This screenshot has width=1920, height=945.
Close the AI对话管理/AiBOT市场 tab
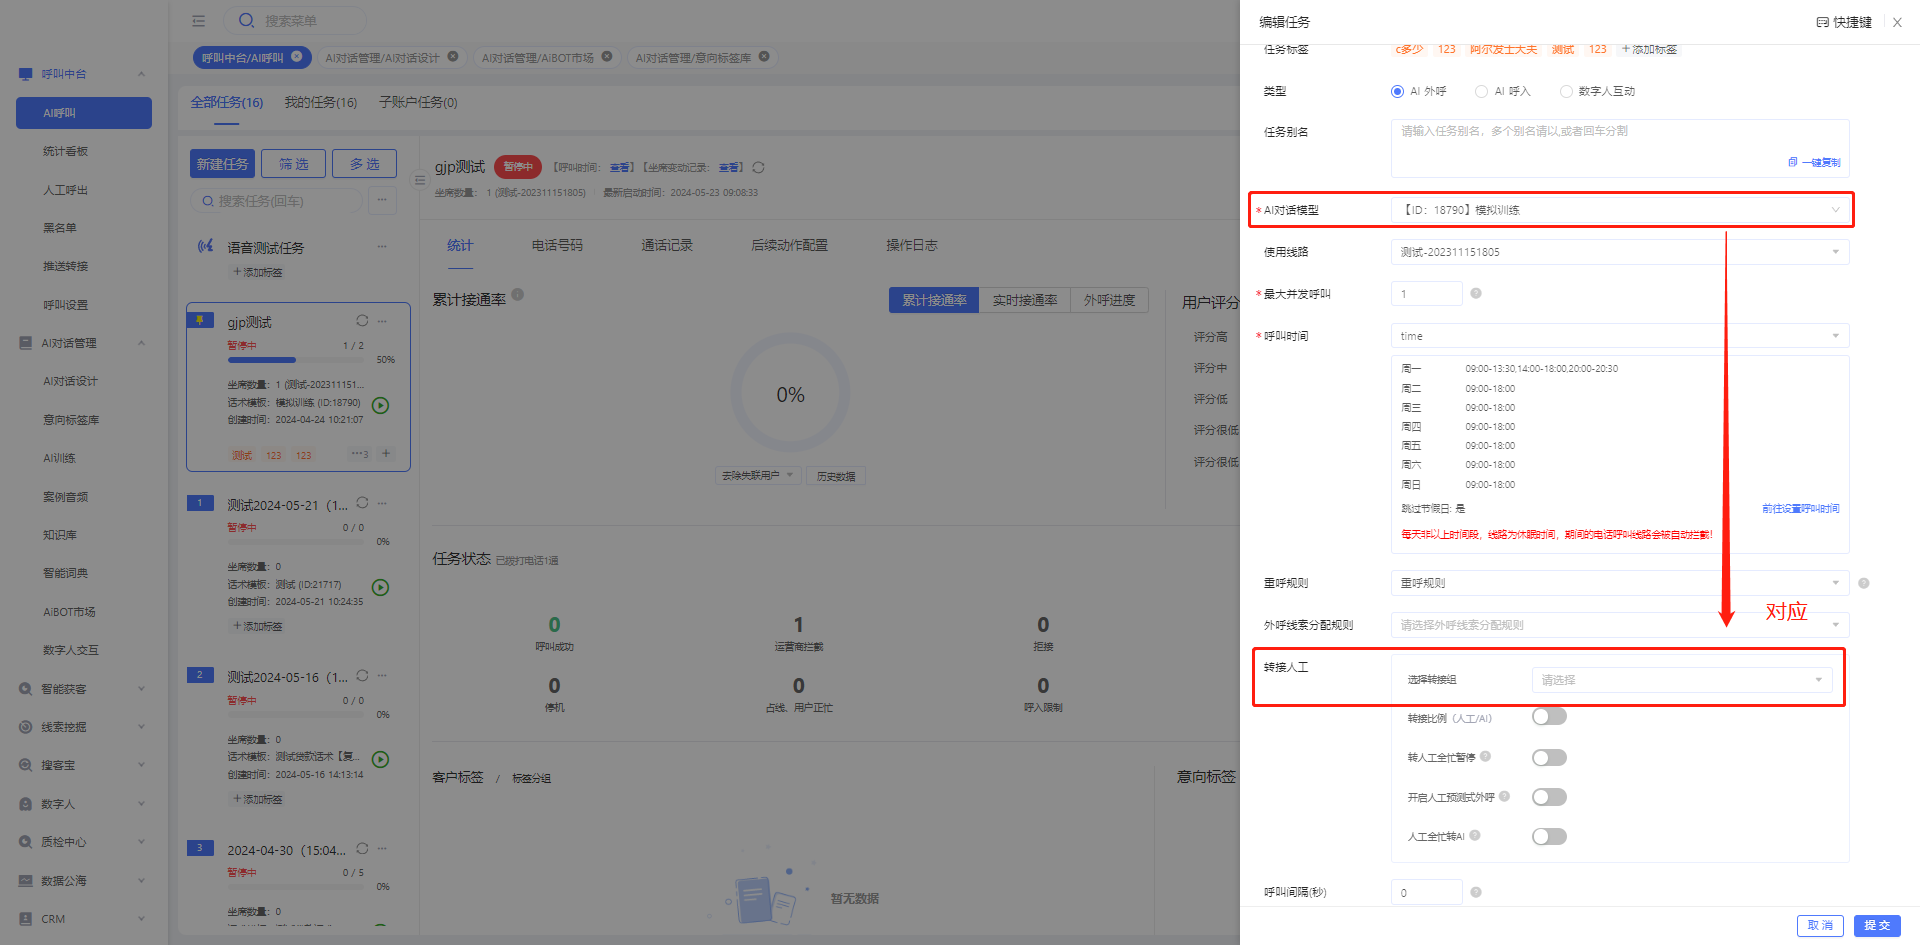tap(607, 56)
